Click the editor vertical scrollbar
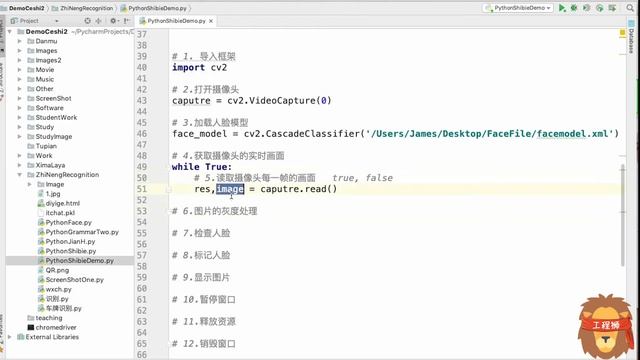Viewport: 640px width, 360px height. point(622,214)
